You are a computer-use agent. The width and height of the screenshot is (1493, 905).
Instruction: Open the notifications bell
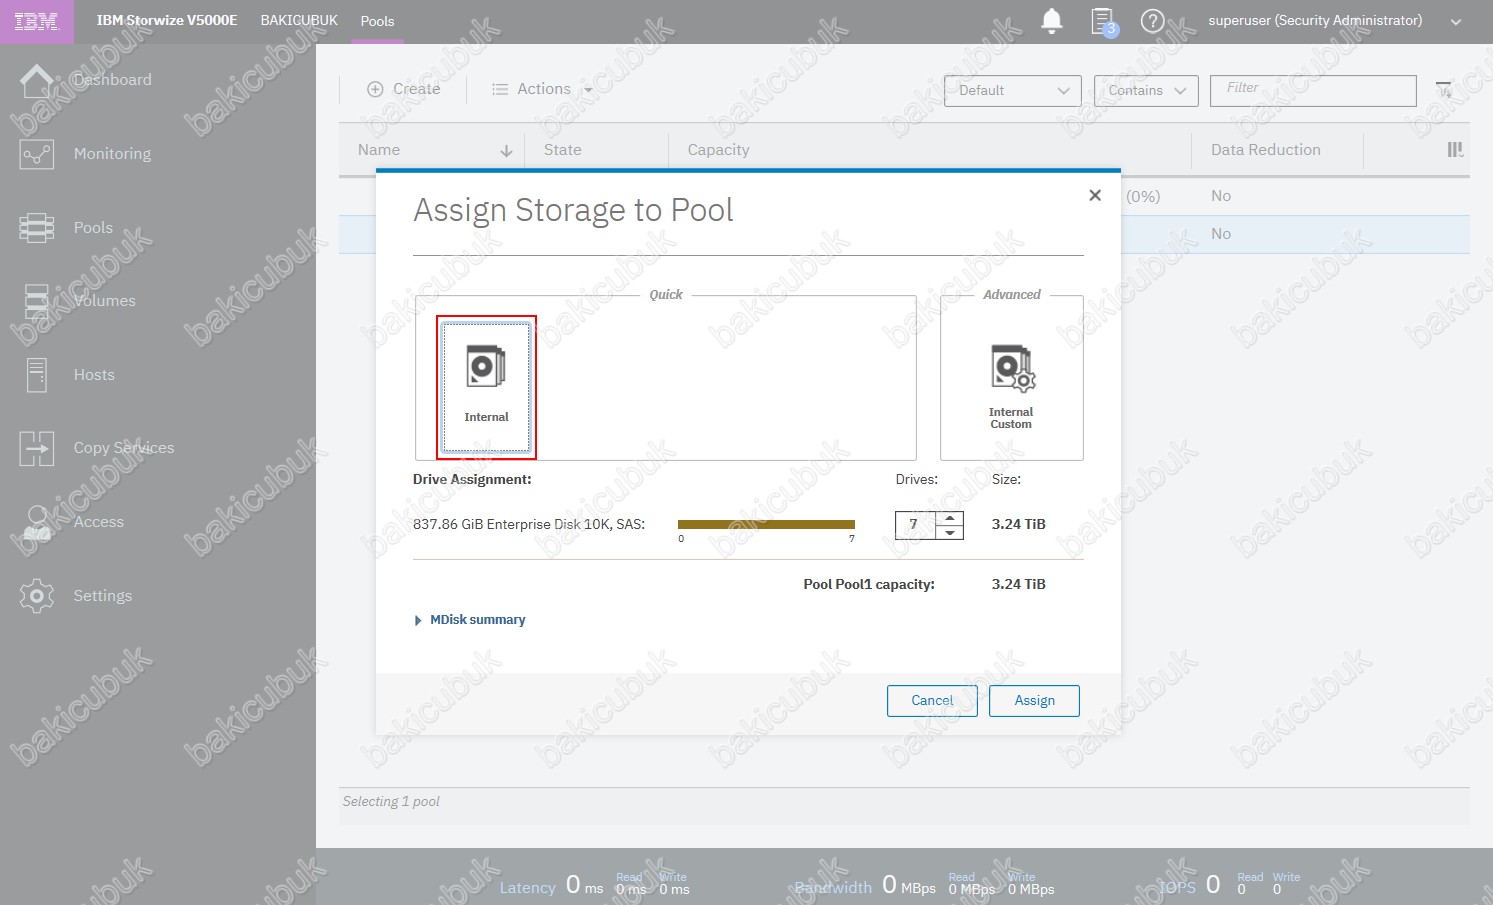[1052, 21]
